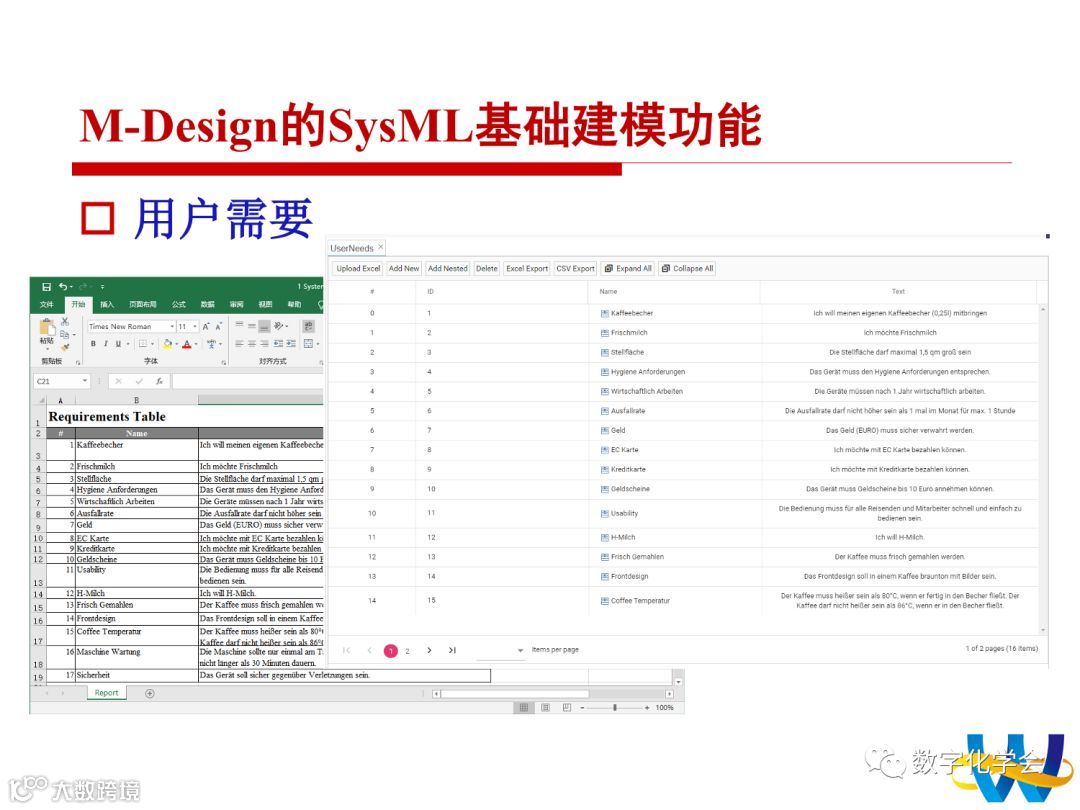The width and height of the screenshot is (1080, 810).
Task: Apply yellow fill color to cell
Action: [x=167, y=344]
